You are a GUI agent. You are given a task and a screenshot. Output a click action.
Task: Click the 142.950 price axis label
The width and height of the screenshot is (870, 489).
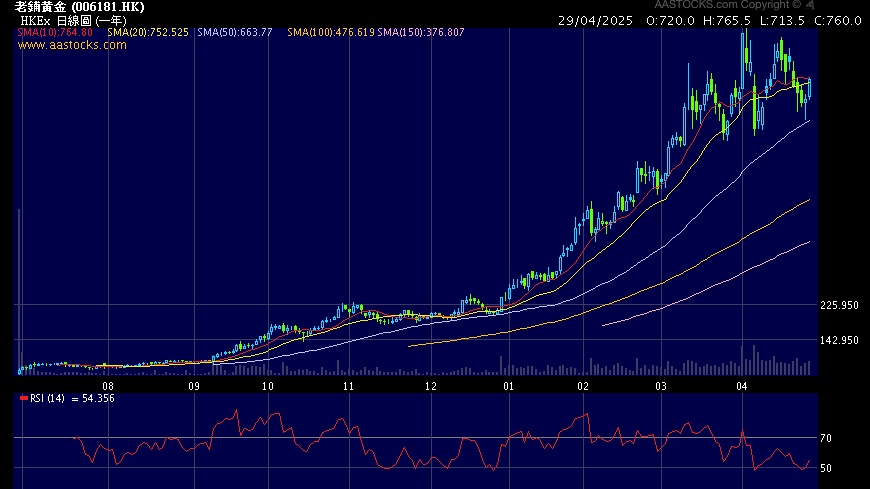839,341
